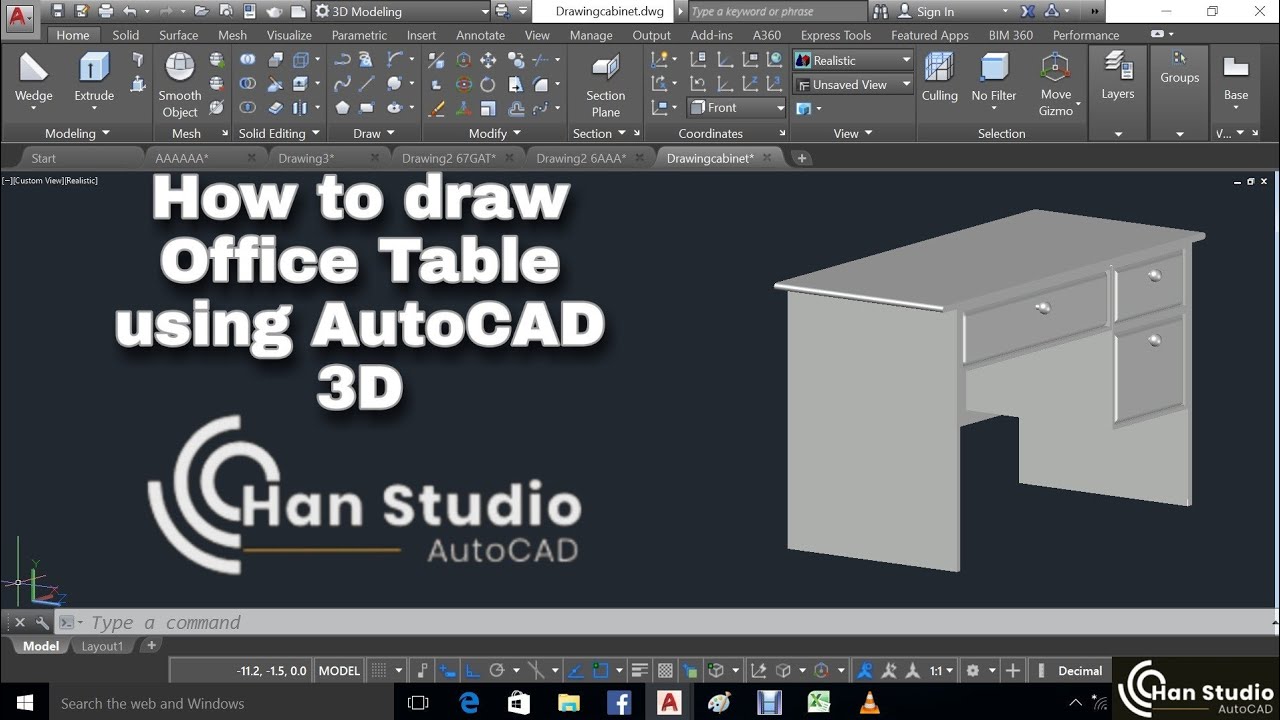Open the annotation scale 1:1 dropdown
The height and width of the screenshot is (720, 1280).
942,671
